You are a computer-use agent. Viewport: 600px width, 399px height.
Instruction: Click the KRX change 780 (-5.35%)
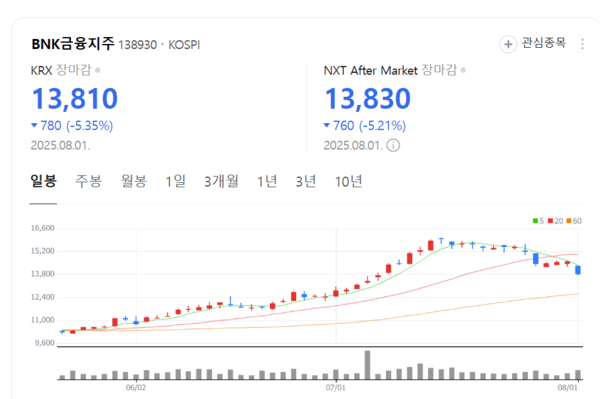coord(72,125)
